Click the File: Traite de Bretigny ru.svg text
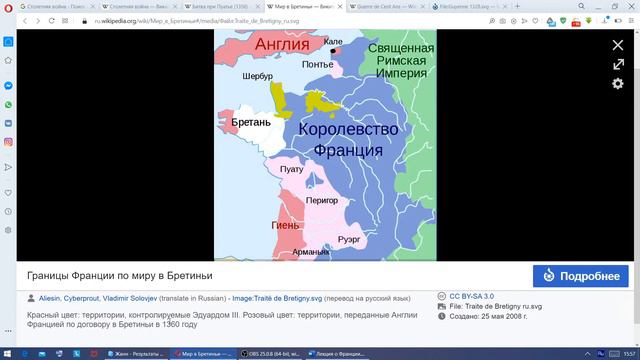 tap(496, 306)
